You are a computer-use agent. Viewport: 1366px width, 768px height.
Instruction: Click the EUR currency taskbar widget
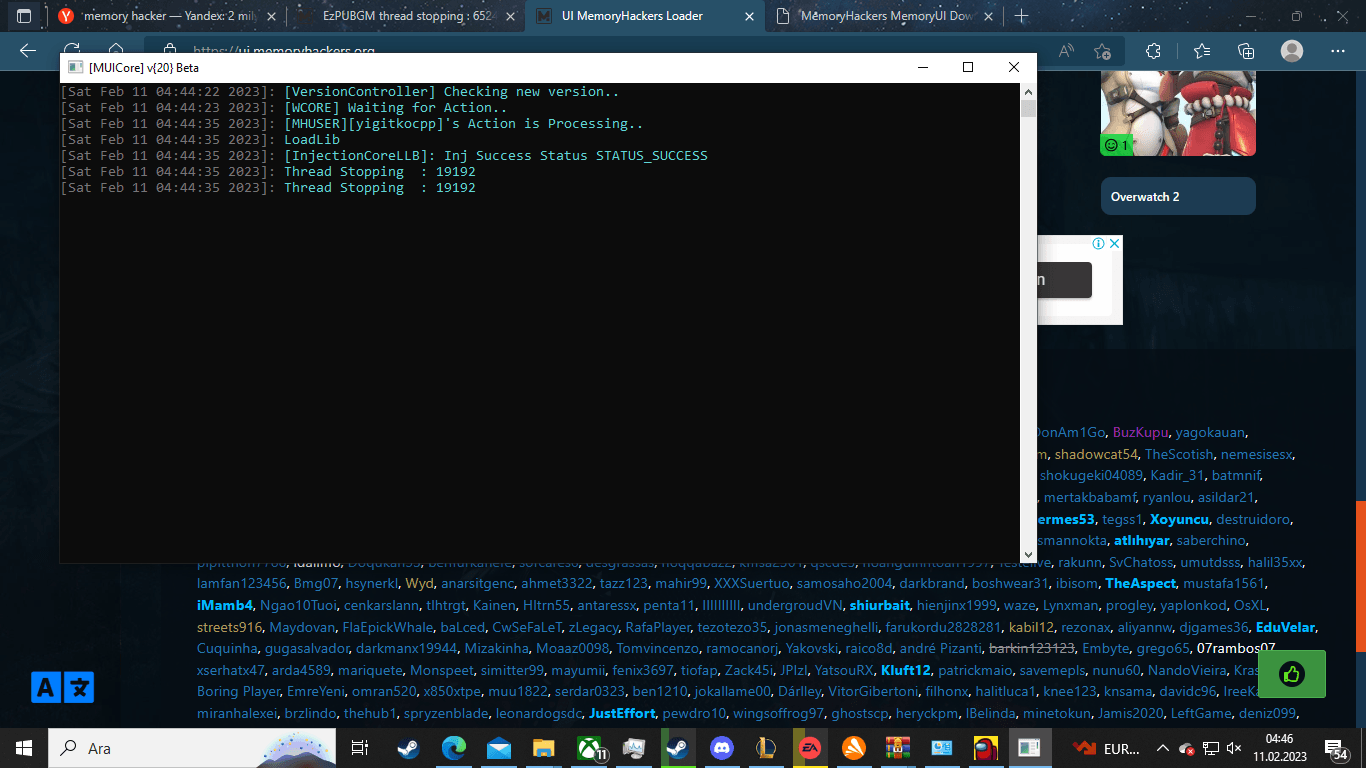tap(1108, 748)
